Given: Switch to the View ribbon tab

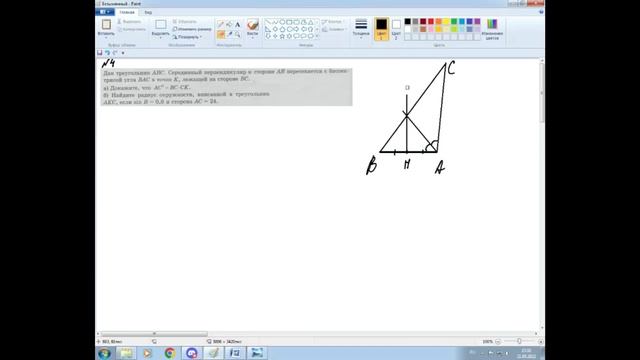Looking at the screenshot, I should tap(148, 12).
